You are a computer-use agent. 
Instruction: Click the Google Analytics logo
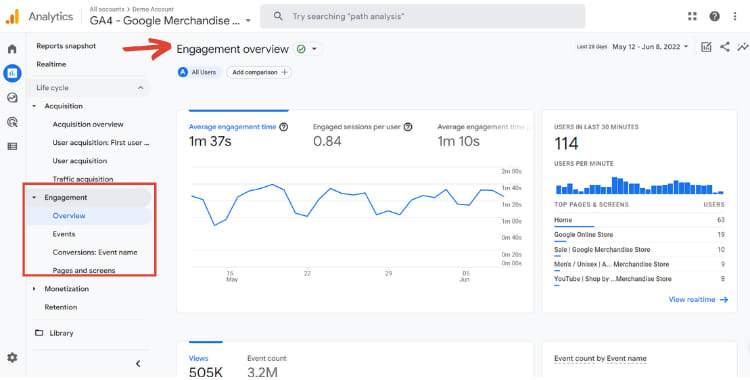[x=12, y=16]
